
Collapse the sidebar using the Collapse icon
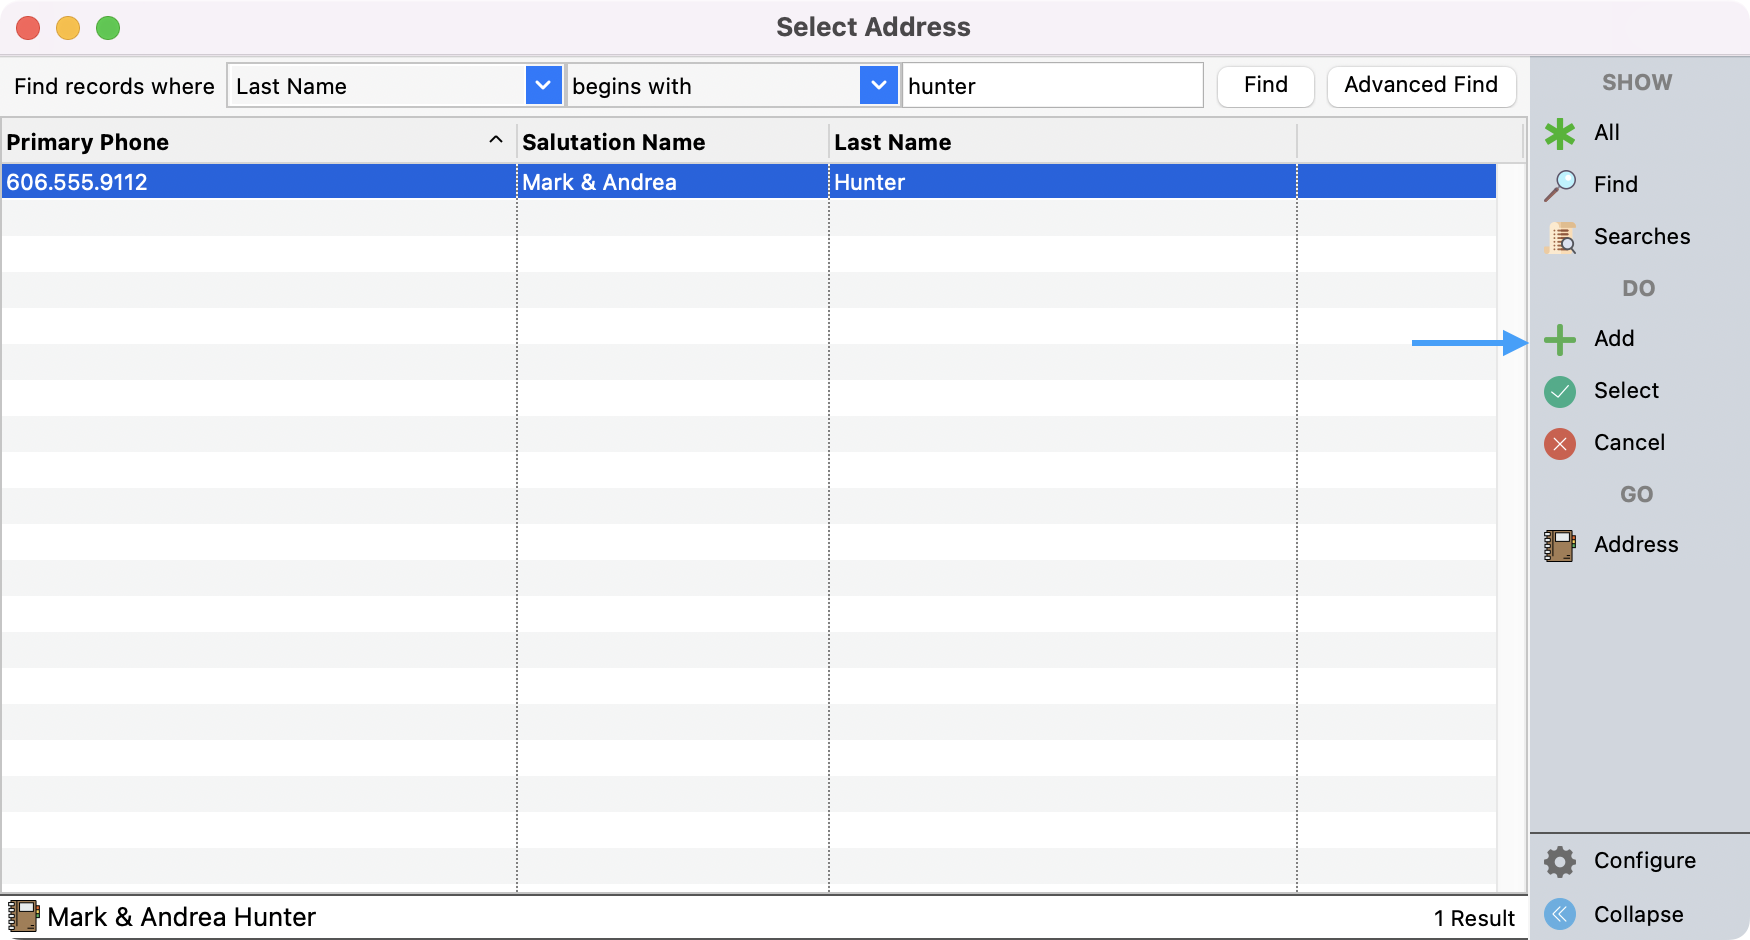click(x=1559, y=914)
